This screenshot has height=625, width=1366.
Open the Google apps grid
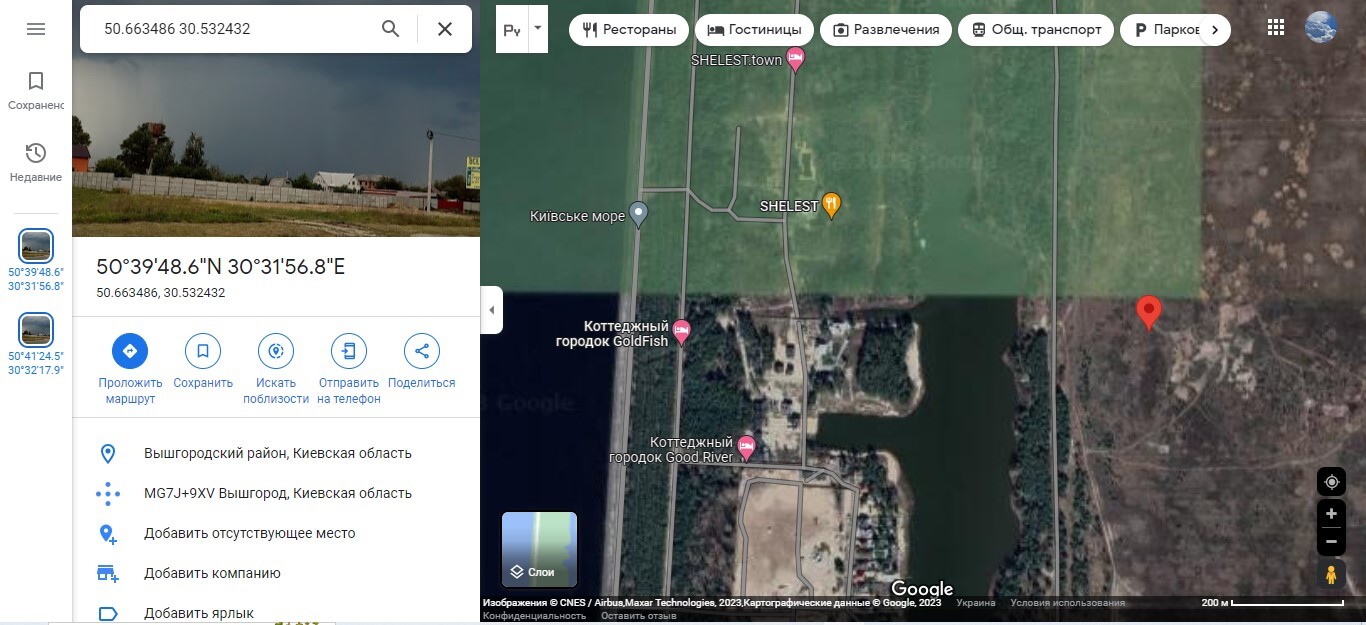click(x=1276, y=28)
